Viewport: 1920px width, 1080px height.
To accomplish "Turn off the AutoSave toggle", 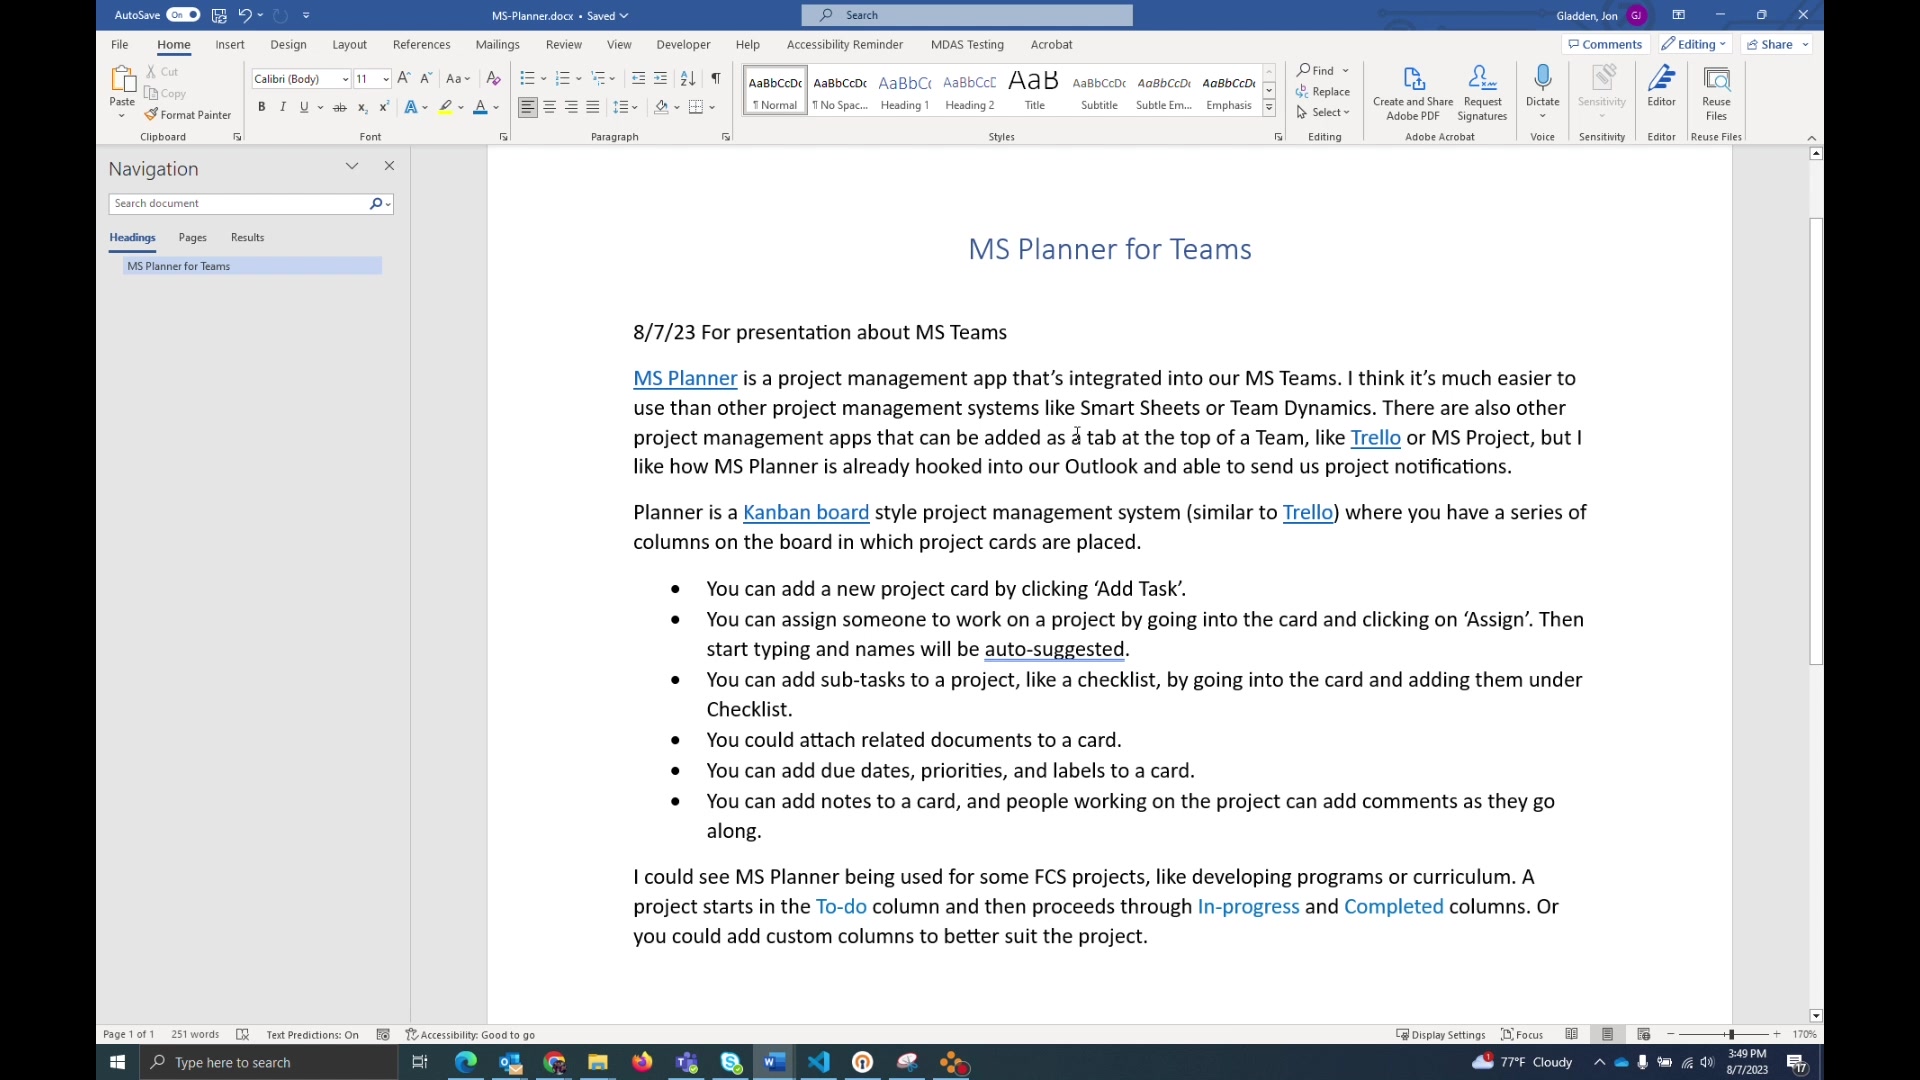I will coord(181,15).
